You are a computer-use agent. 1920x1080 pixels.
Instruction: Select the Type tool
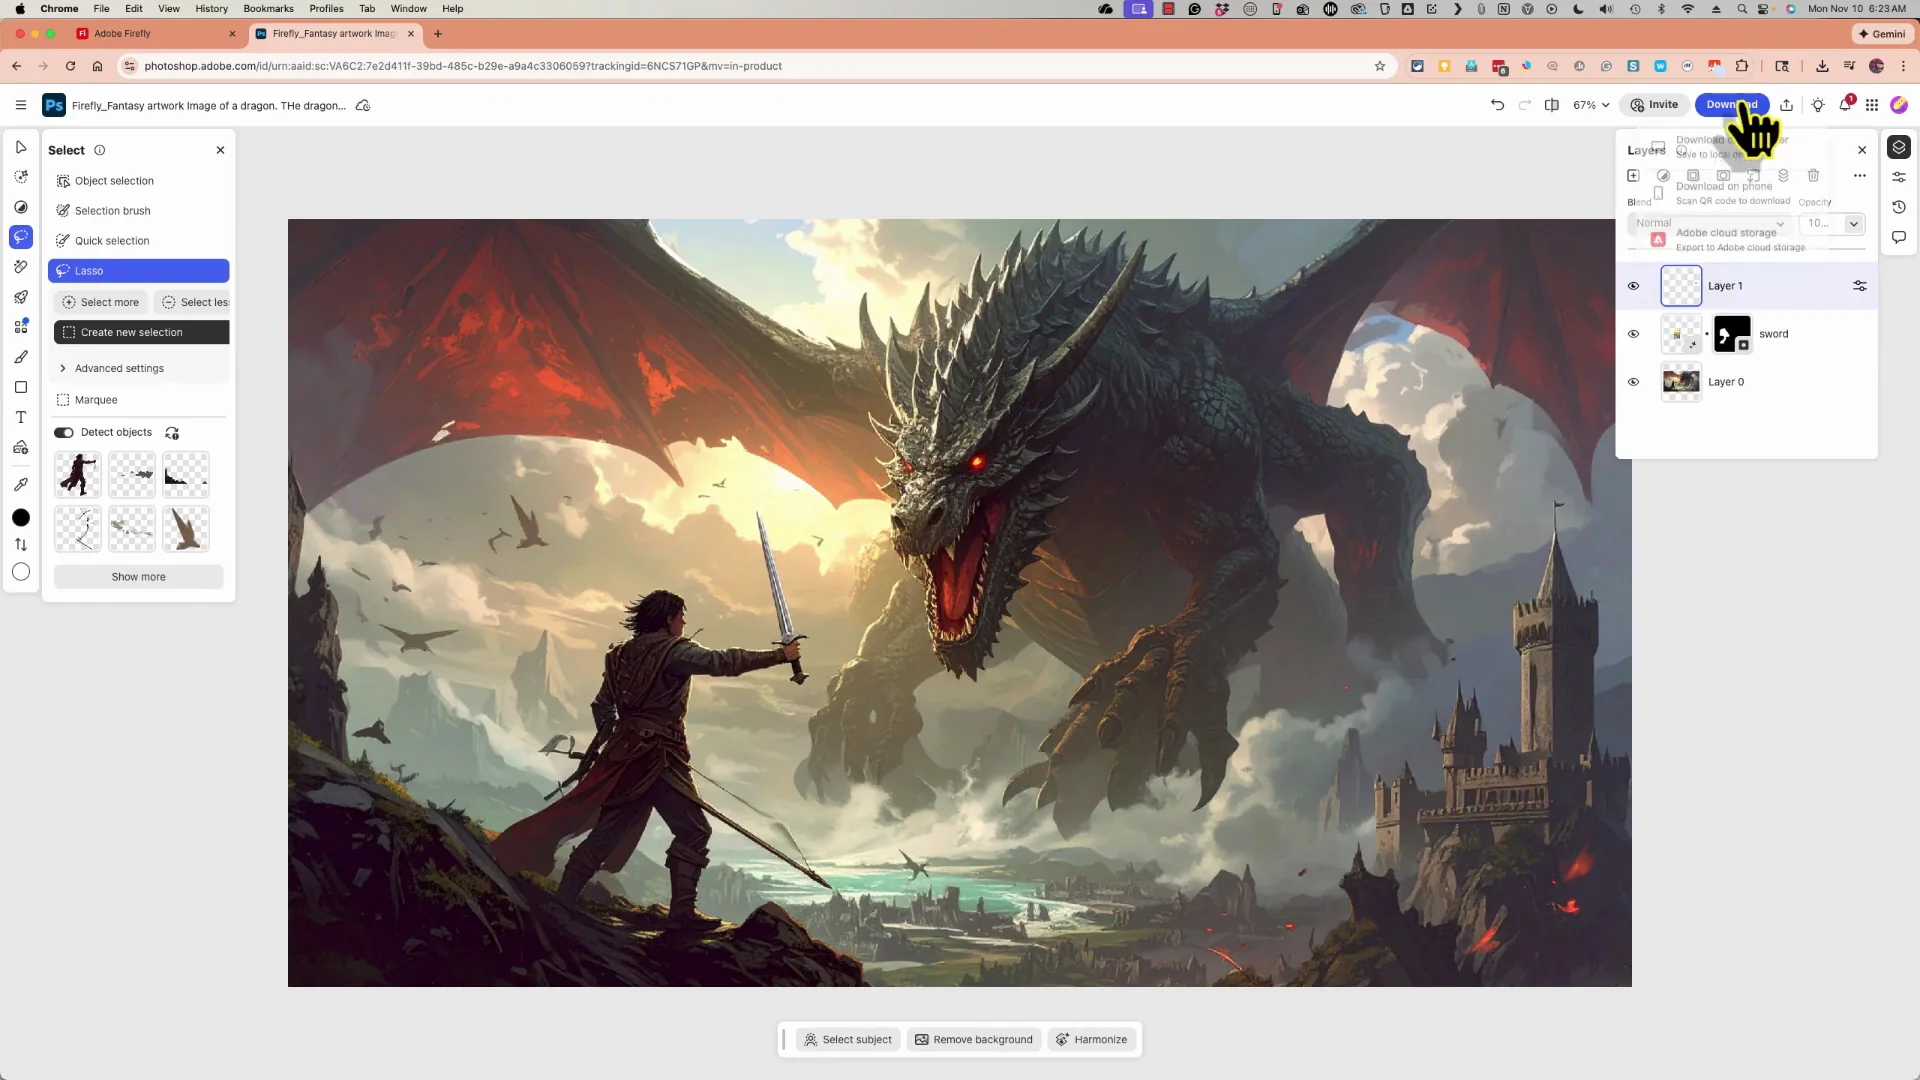pyautogui.click(x=21, y=417)
